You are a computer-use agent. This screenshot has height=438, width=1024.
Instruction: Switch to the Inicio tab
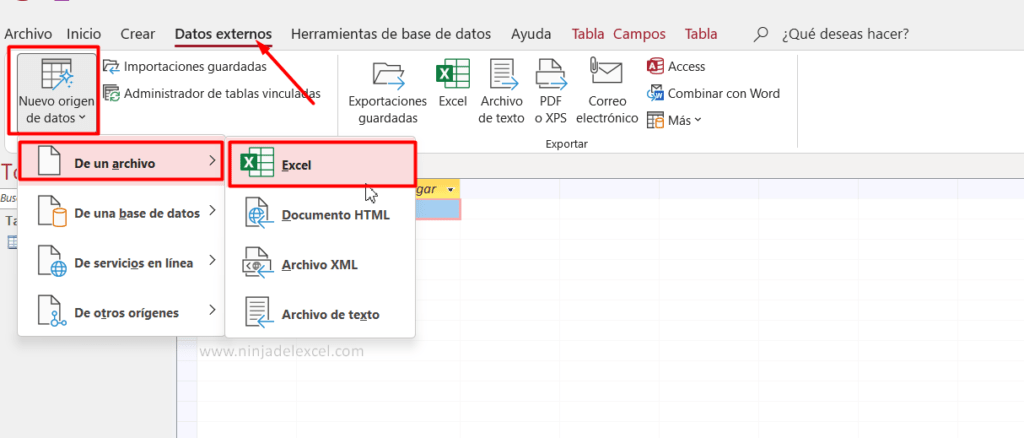pos(84,34)
